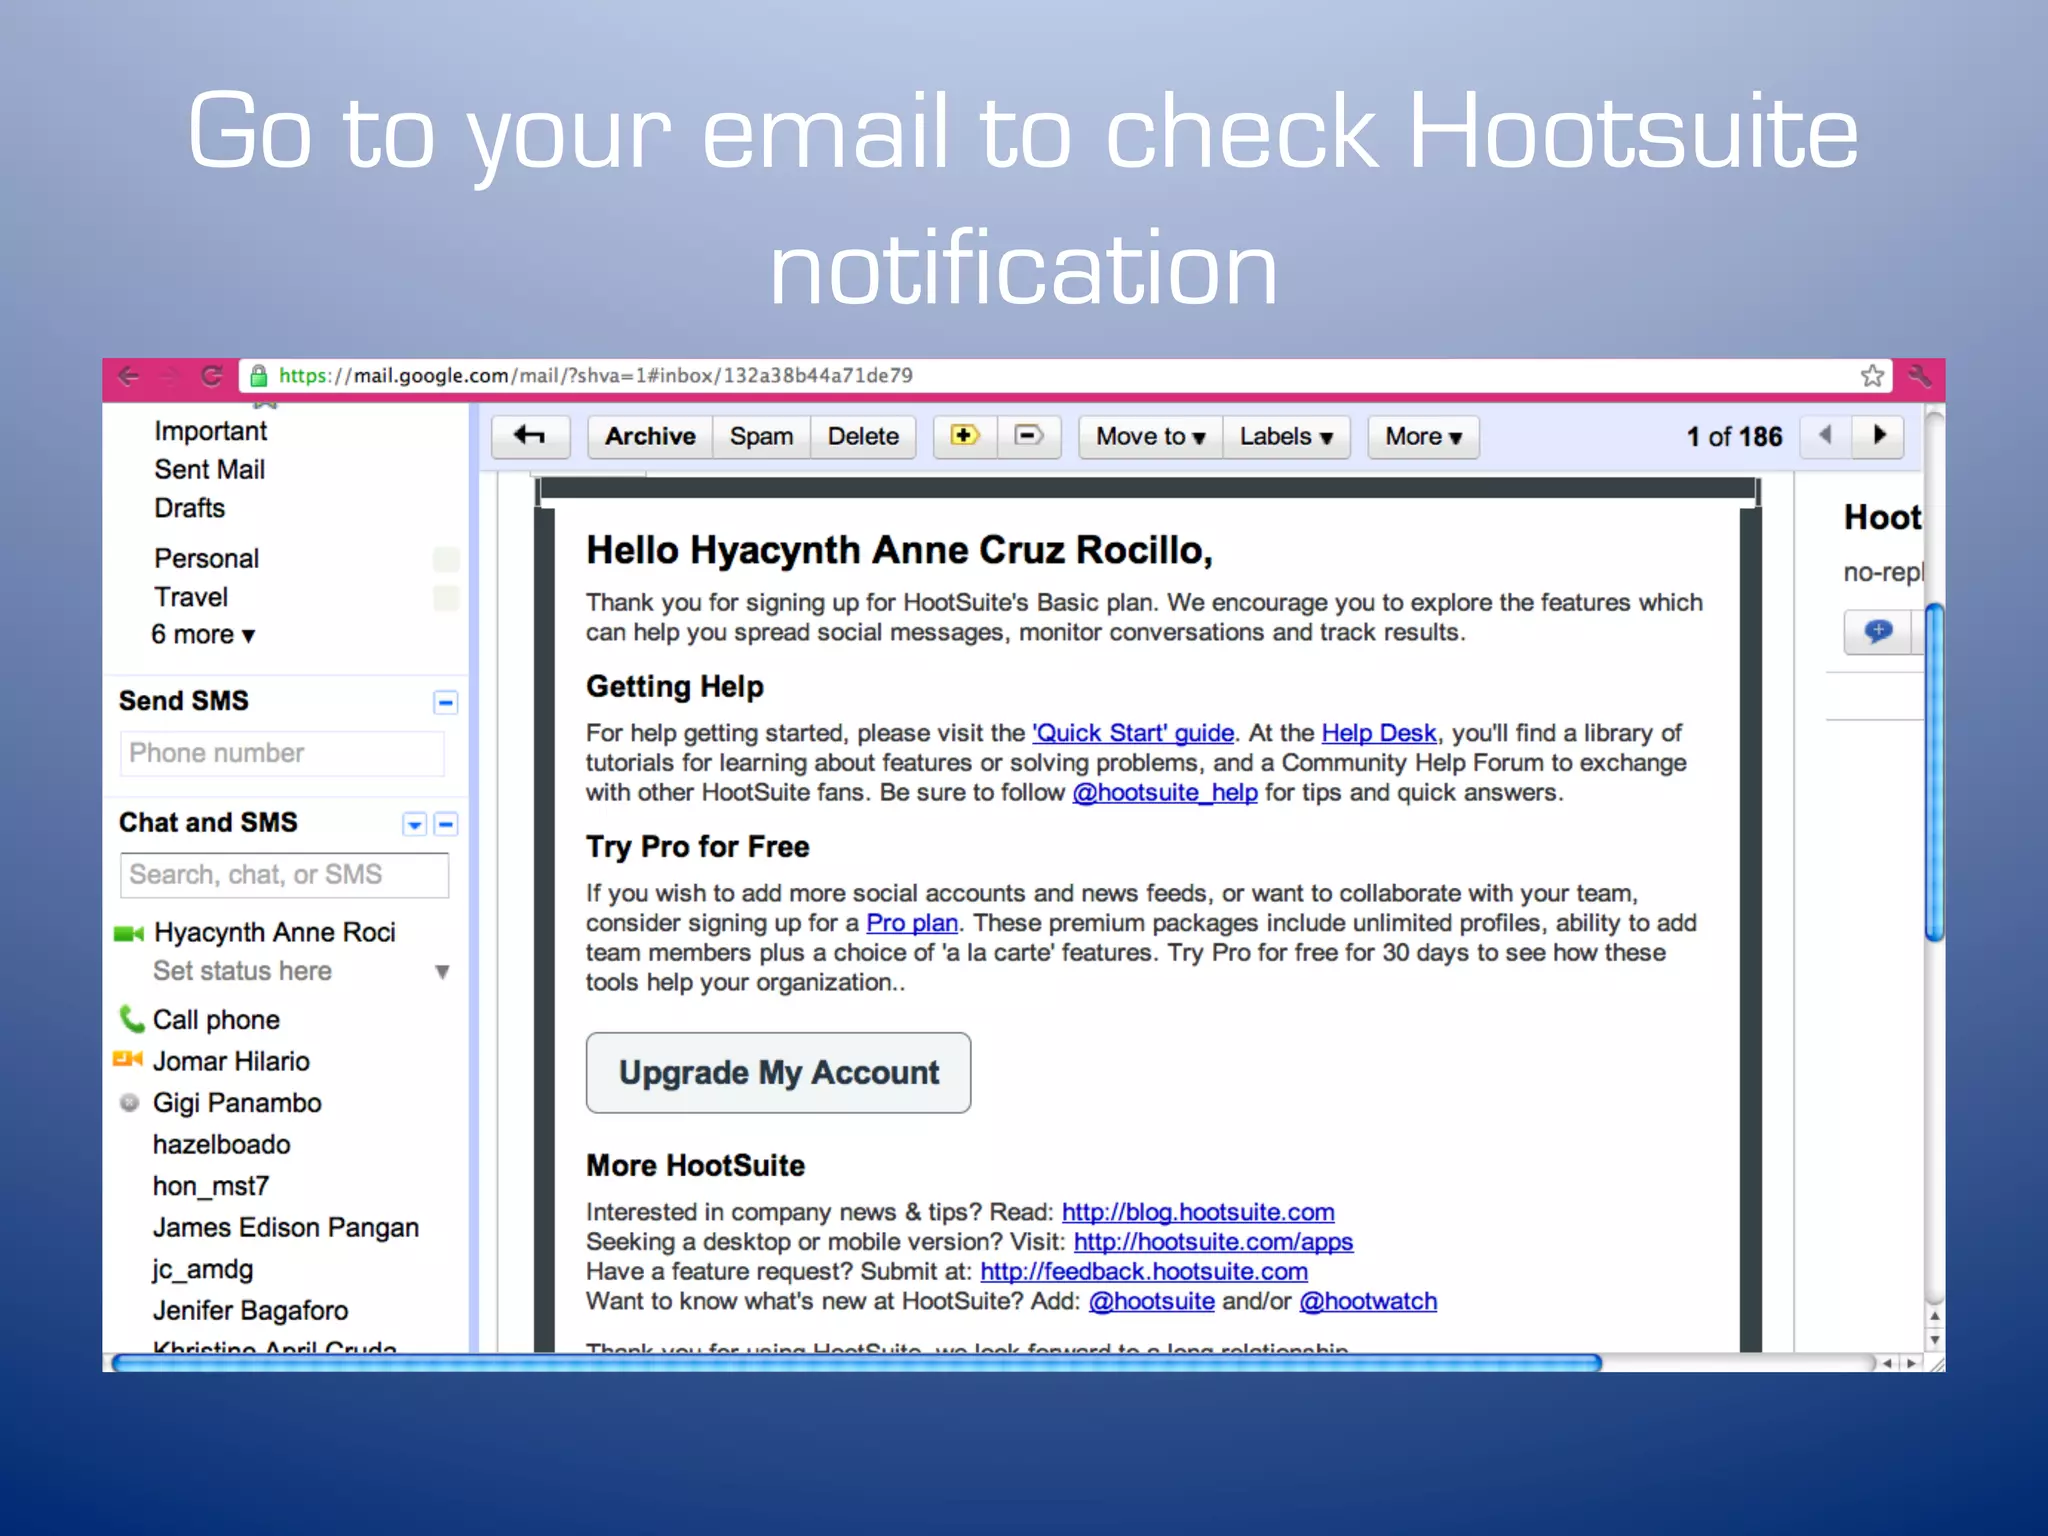Viewport: 2048px width, 1536px height.
Task: Toggle the Travel label color box
Action: 447,598
